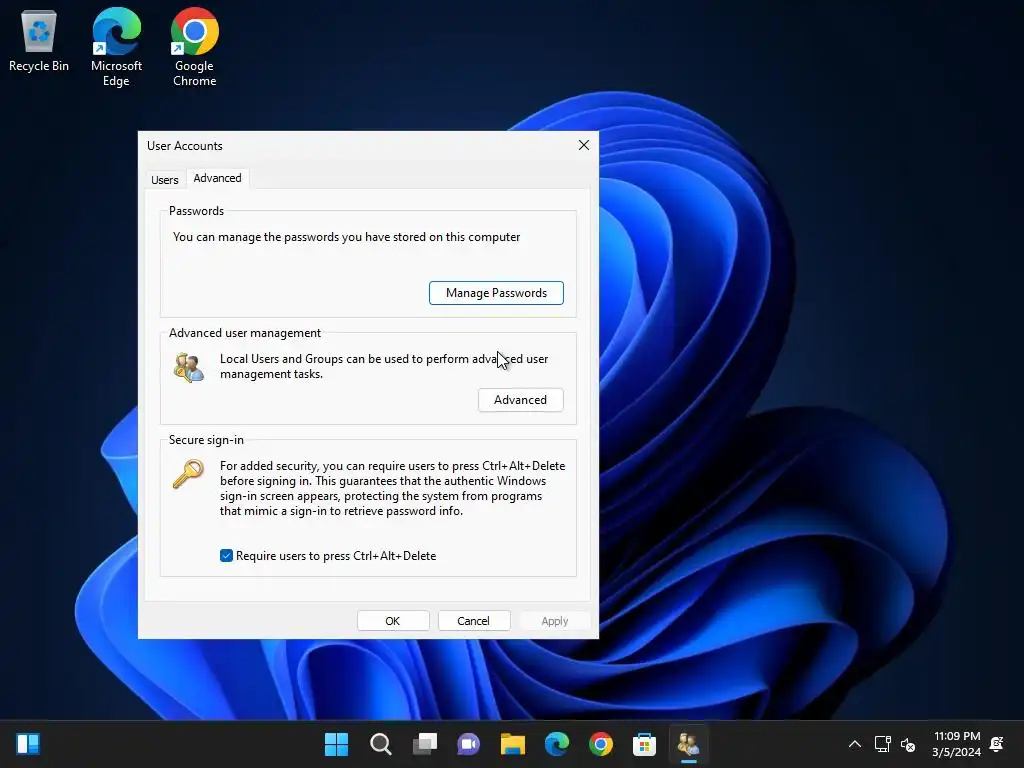
Task: Click the Manage Passwords button
Action: [x=496, y=293]
